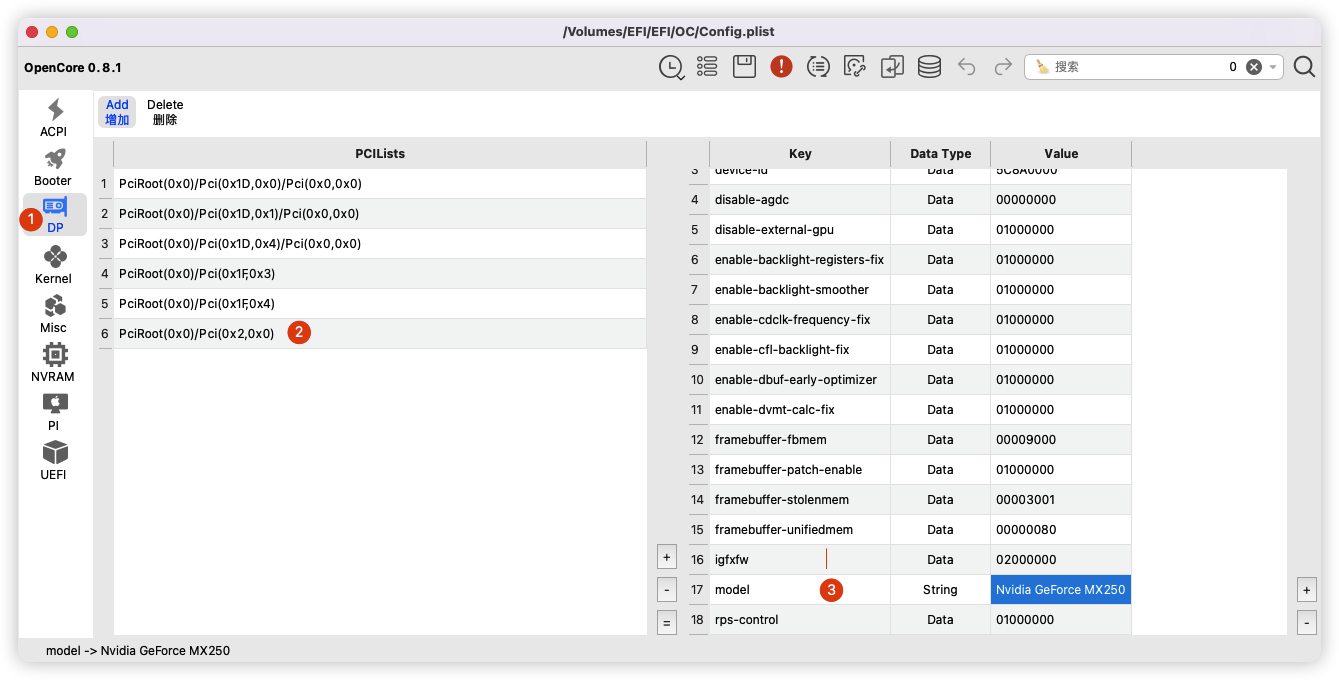Select the Delete 删除 tab
Viewport: 1339px width, 680px height.
click(x=164, y=110)
